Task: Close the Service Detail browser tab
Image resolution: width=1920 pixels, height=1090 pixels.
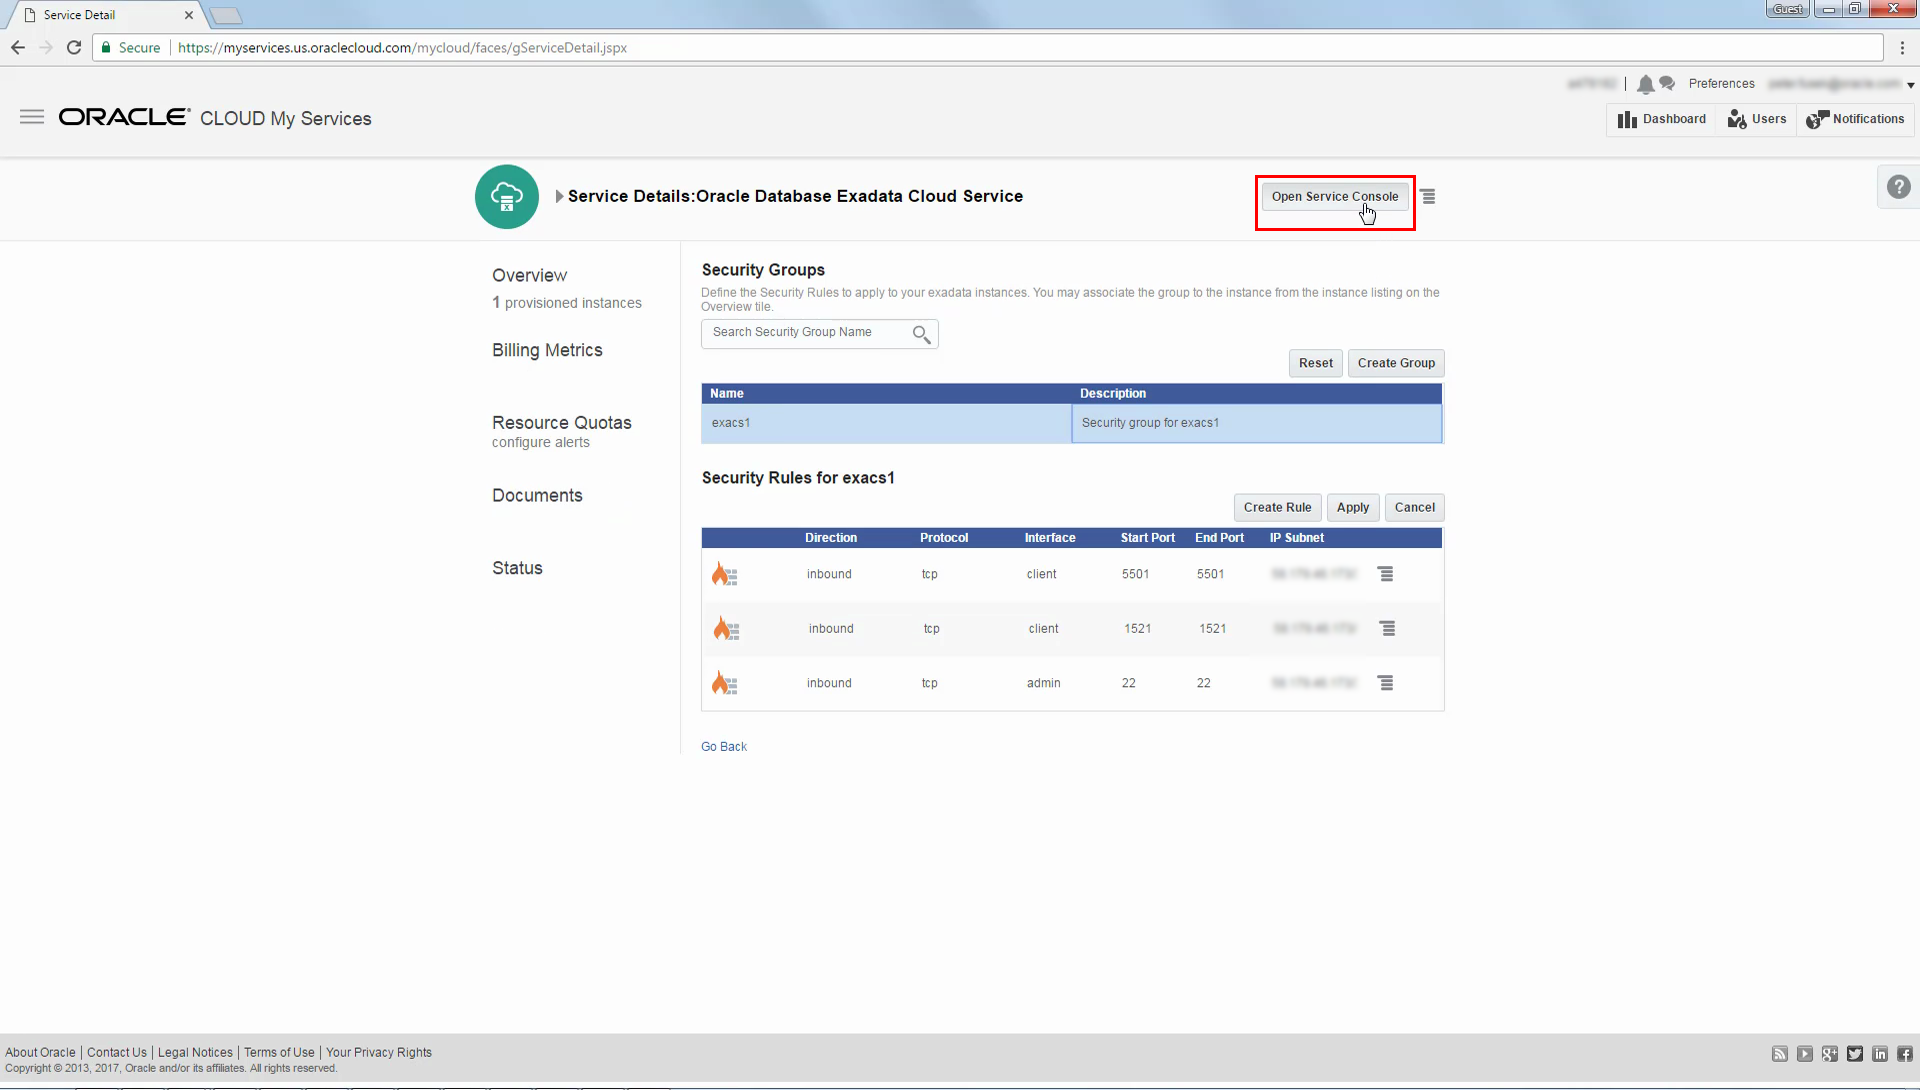Action: pos(189,15)
